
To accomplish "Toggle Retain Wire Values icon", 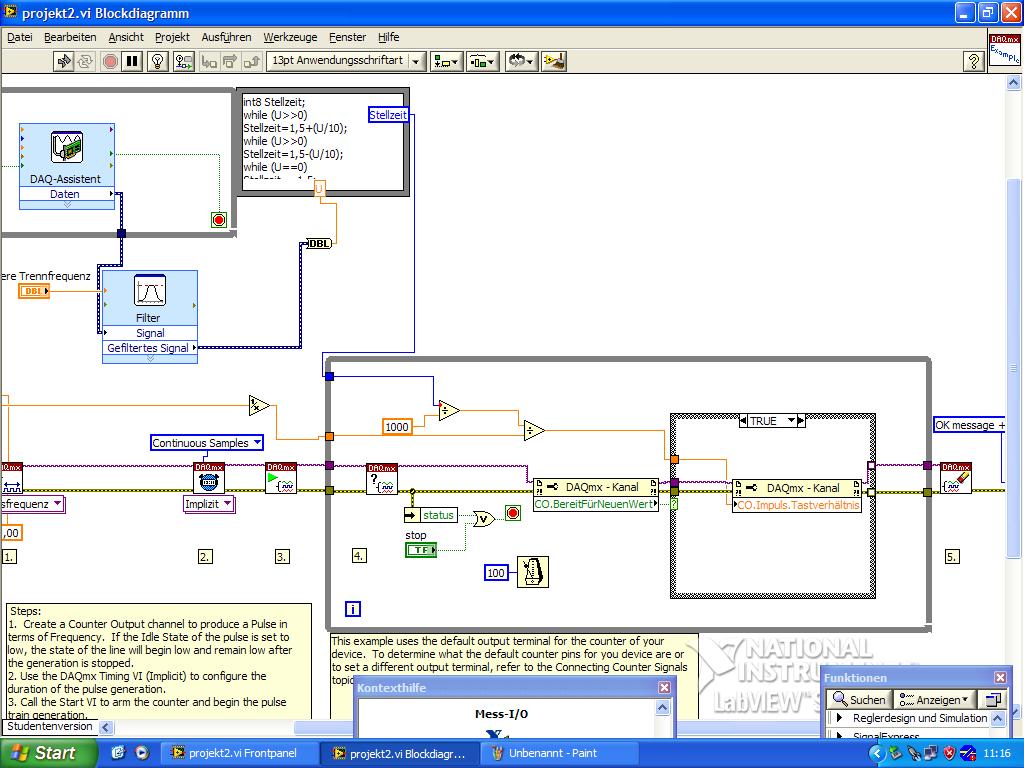I will click(x=184, y=61).
